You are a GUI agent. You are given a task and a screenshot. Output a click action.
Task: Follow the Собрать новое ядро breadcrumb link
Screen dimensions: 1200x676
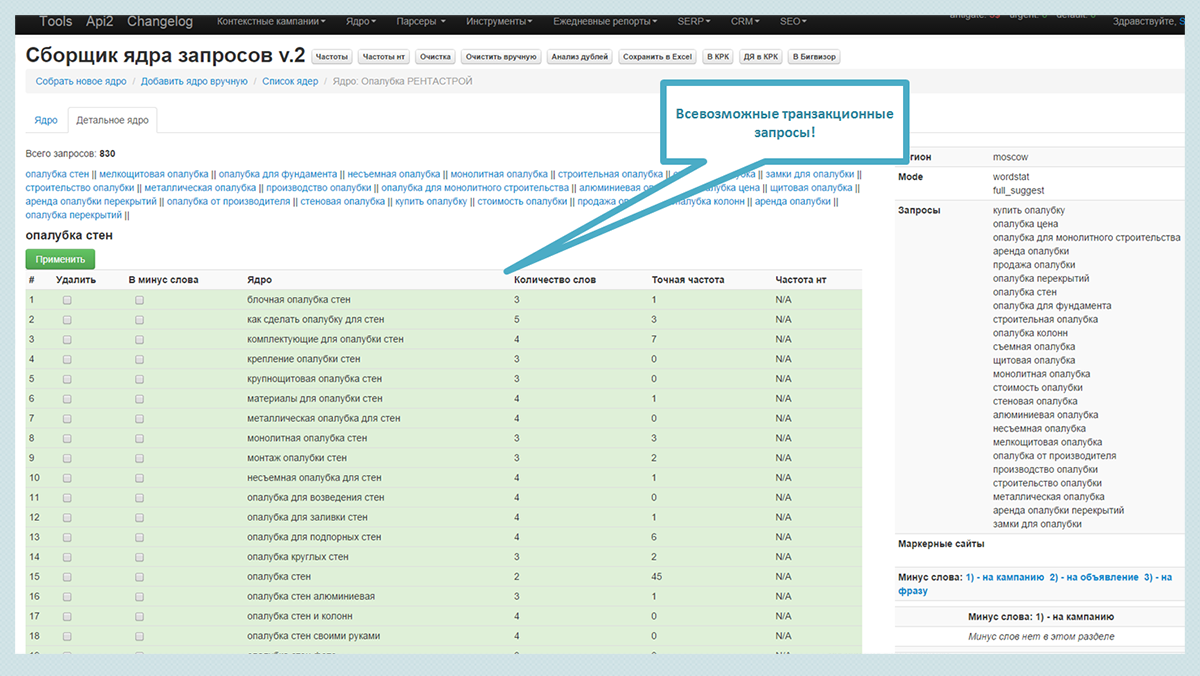click(81, 81)
